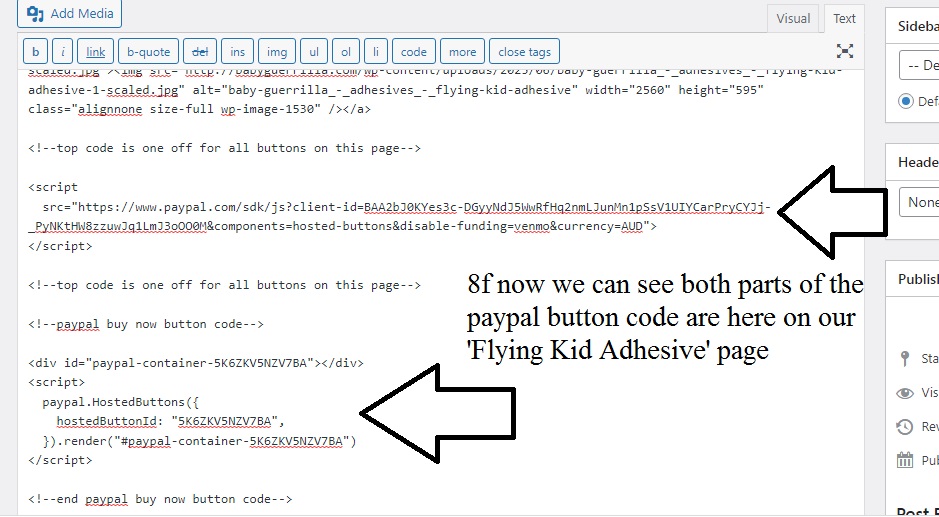Select the Default radio button in Sidebar
This screenshot has height=517, width=939.
tap(905, 101)
